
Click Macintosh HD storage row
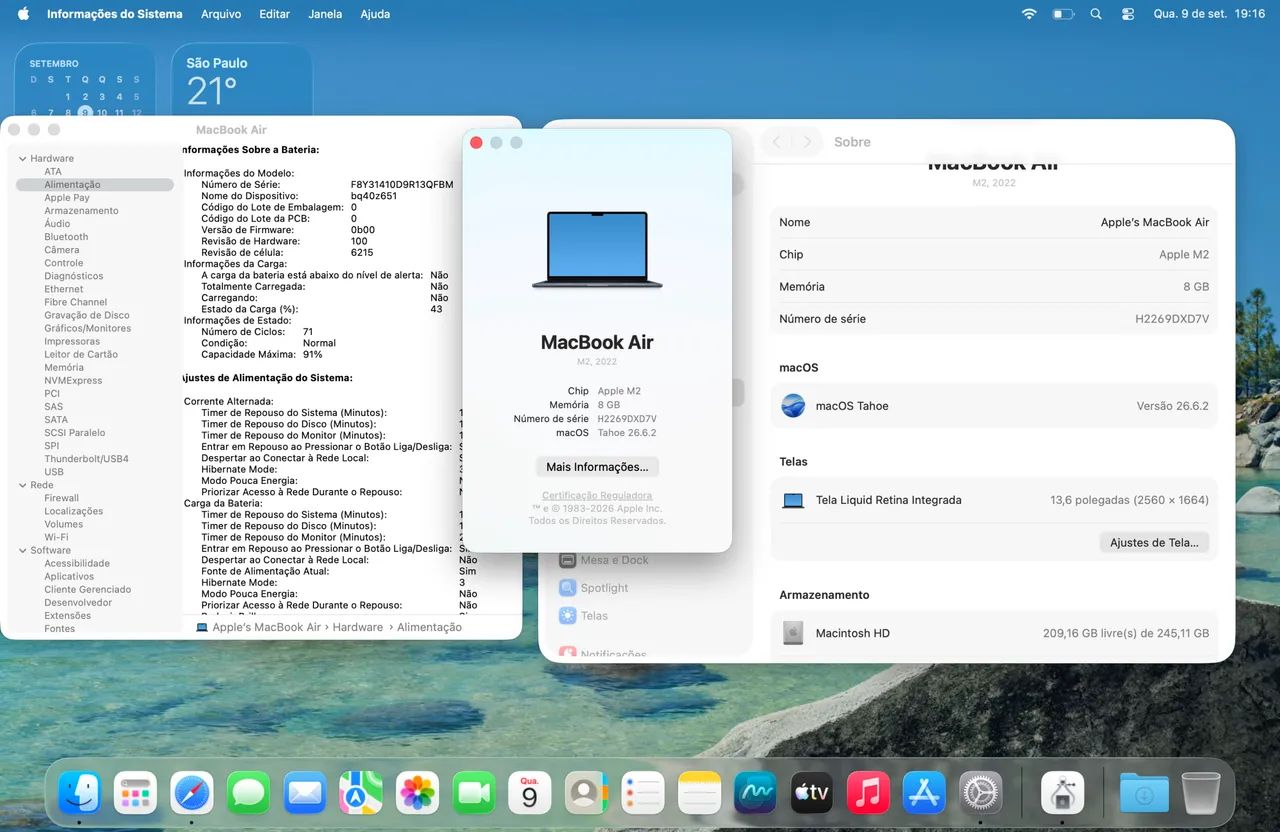pyautogui.click(x=994, y=633)
